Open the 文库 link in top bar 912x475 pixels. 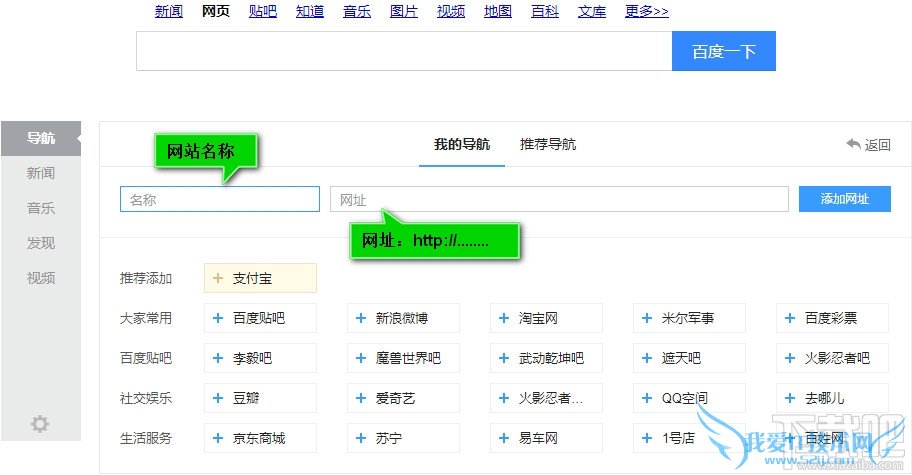tap(592, 11)
